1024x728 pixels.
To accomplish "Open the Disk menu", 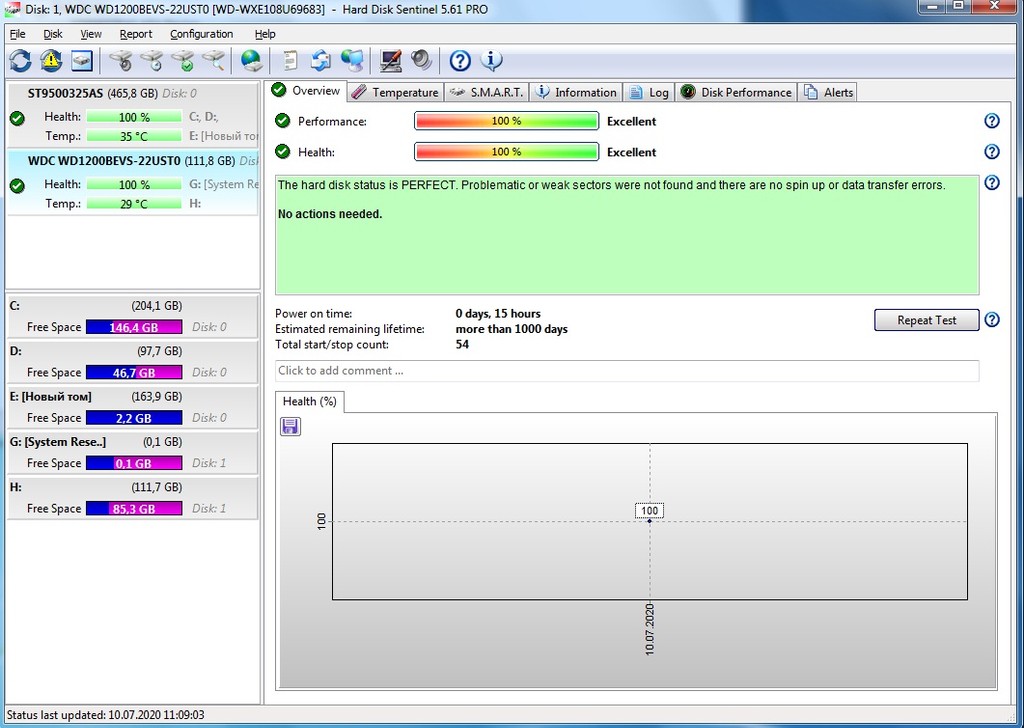I will tap(53, 34).
